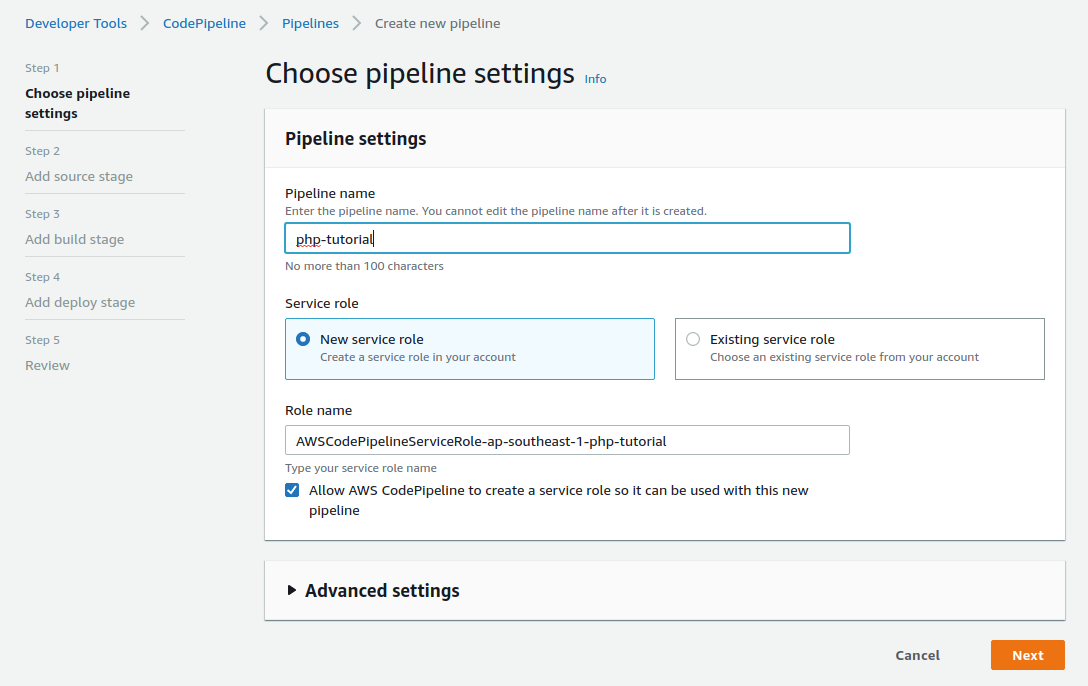1088x686 pixels.
Task: Select Step 1 Choose pipeline settings
Action: 77,103
